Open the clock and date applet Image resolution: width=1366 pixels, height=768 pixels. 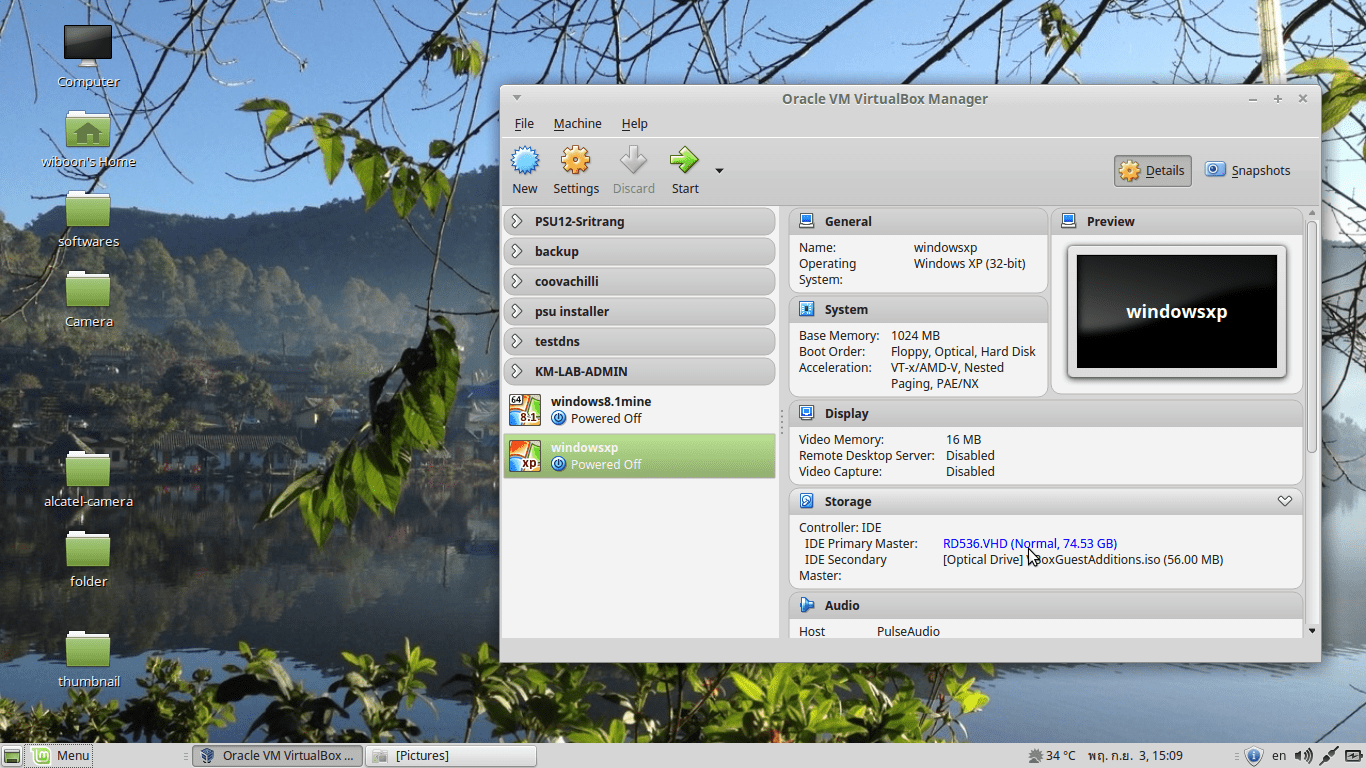tap(1135, 756)
